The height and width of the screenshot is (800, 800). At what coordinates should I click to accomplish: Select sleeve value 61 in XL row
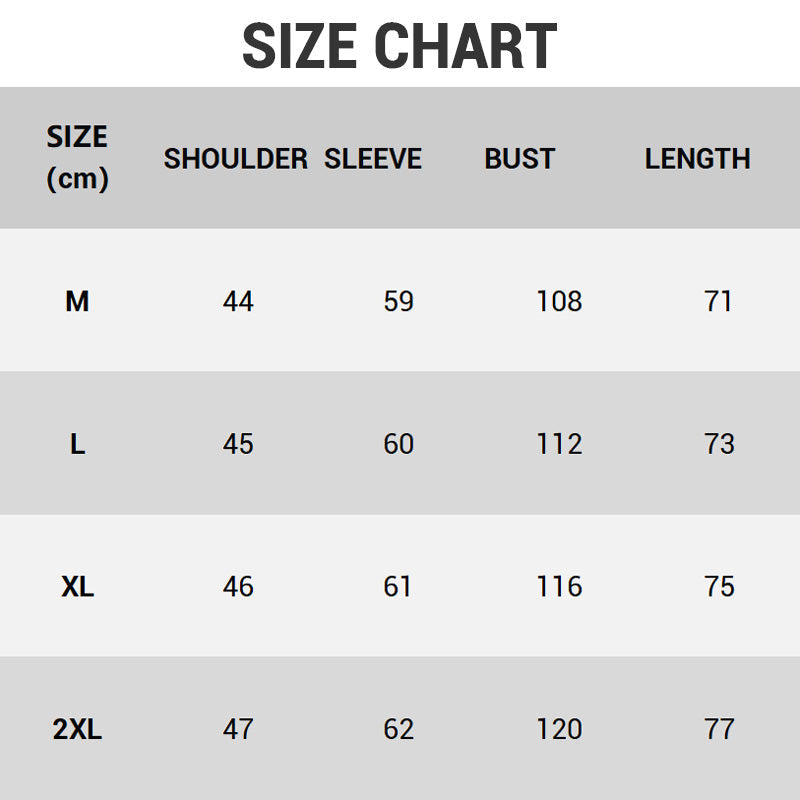point(398,587)
